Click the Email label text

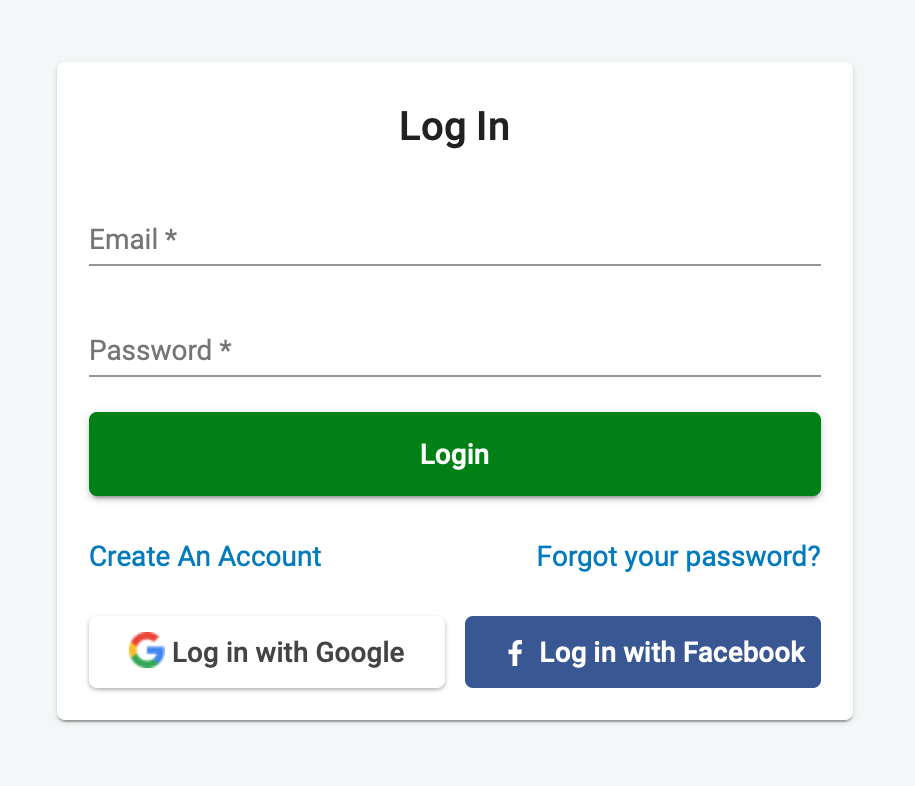[124, 240]
